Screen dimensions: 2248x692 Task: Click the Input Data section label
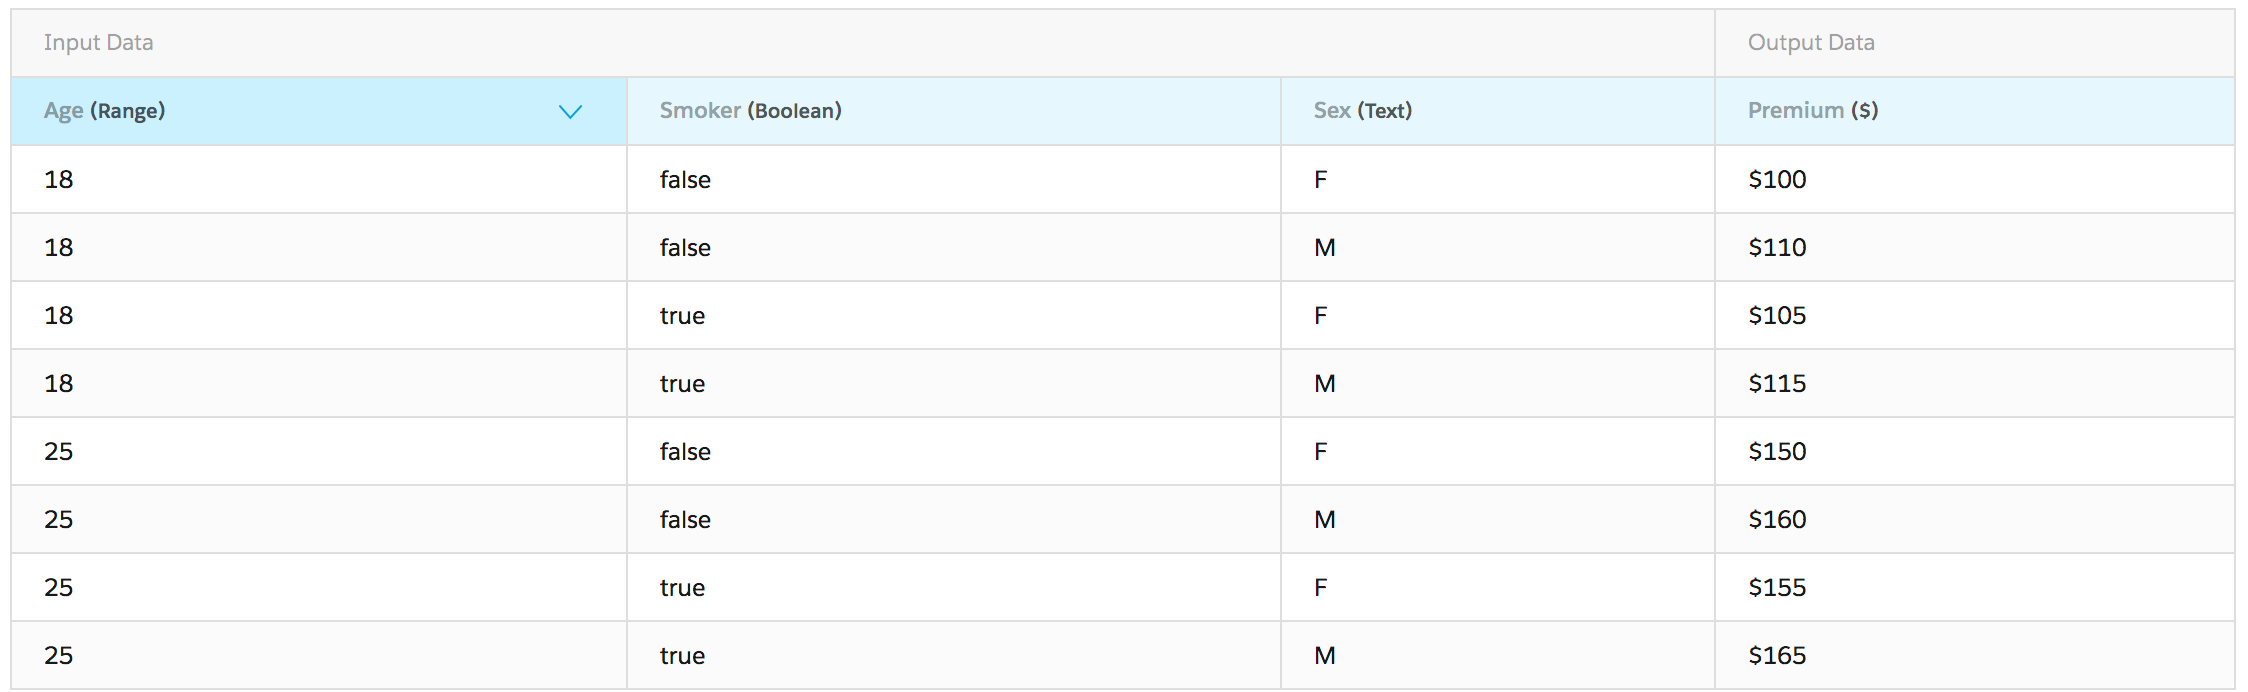click(x=99, y=42)
